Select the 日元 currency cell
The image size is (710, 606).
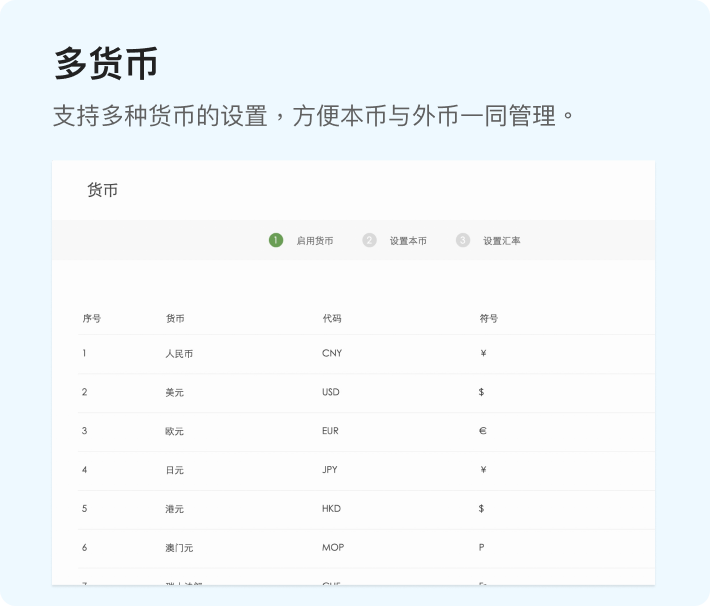point(174,470)
